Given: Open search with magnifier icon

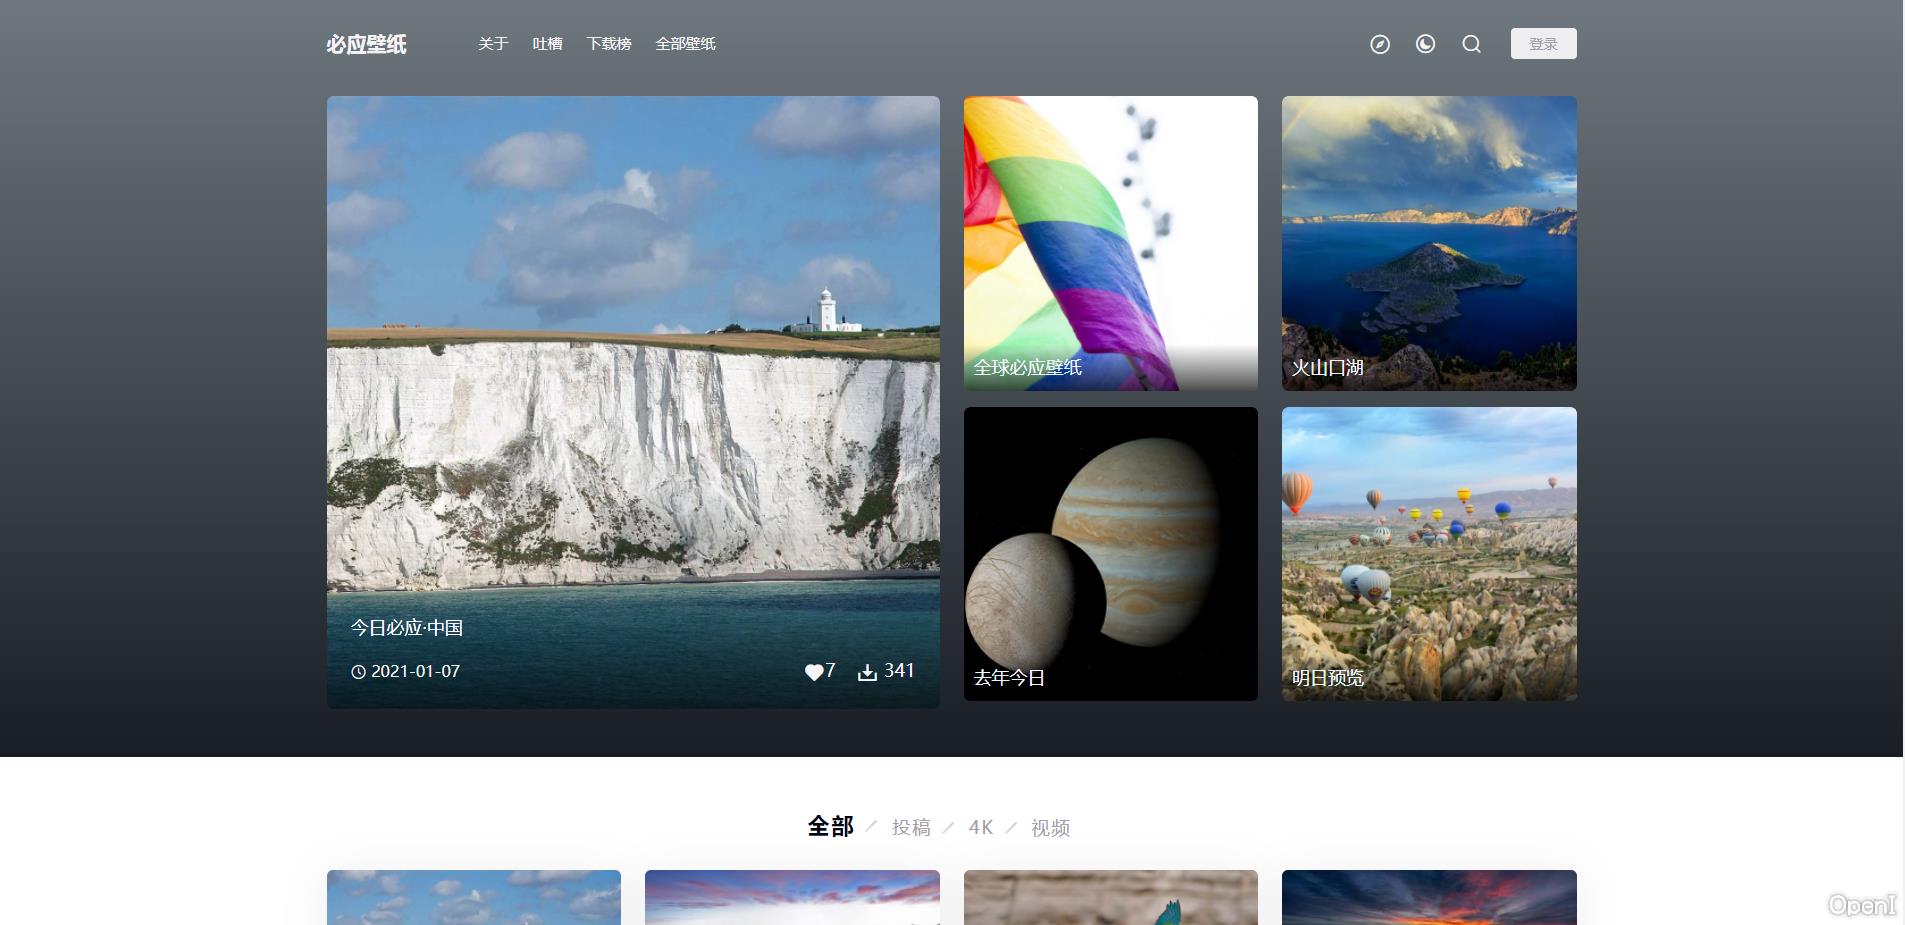Looking at the screenshot, I should (1471, 44).
